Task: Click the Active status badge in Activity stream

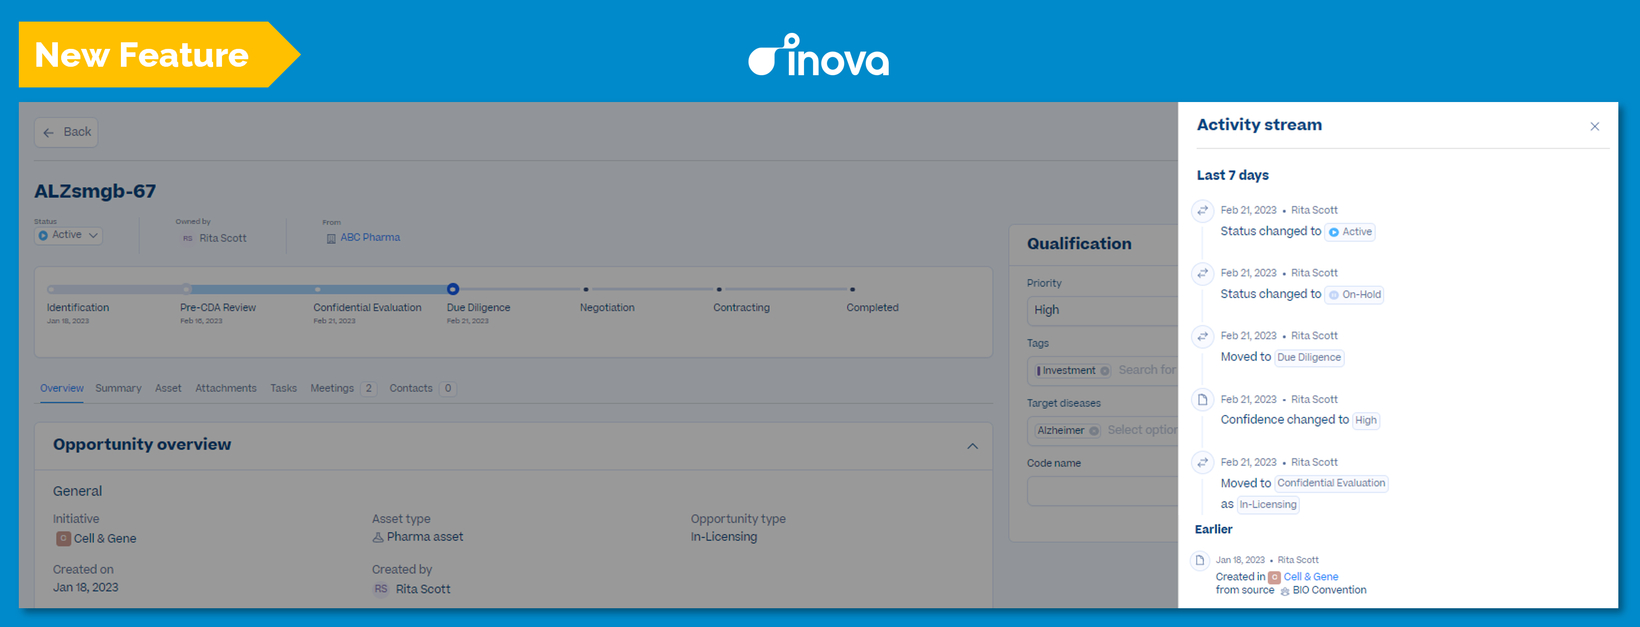Action: [1350, 232]
